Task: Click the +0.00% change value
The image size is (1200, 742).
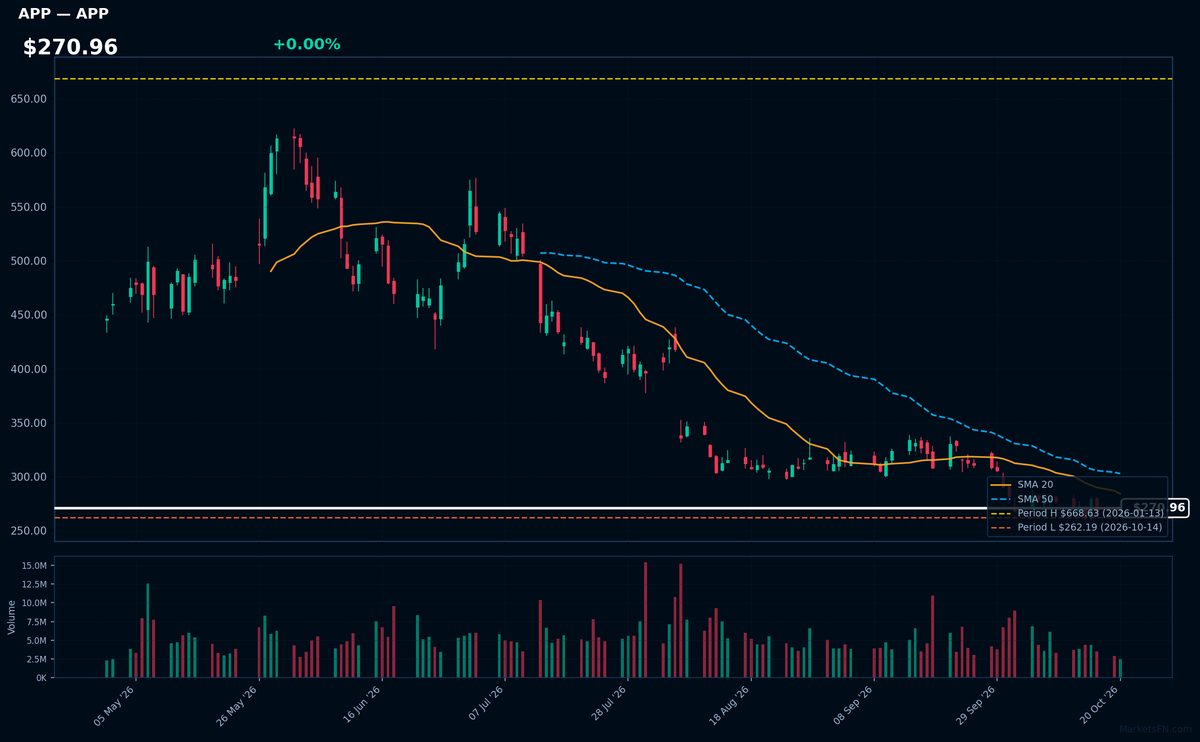Action: click(306, 44)
